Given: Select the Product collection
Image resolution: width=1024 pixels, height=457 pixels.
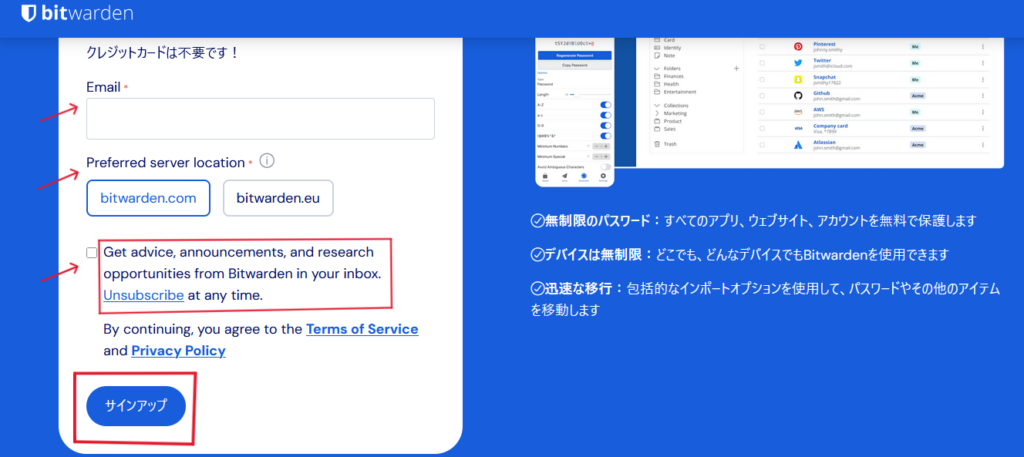Looking at the screenshot, I should (673, 121).
